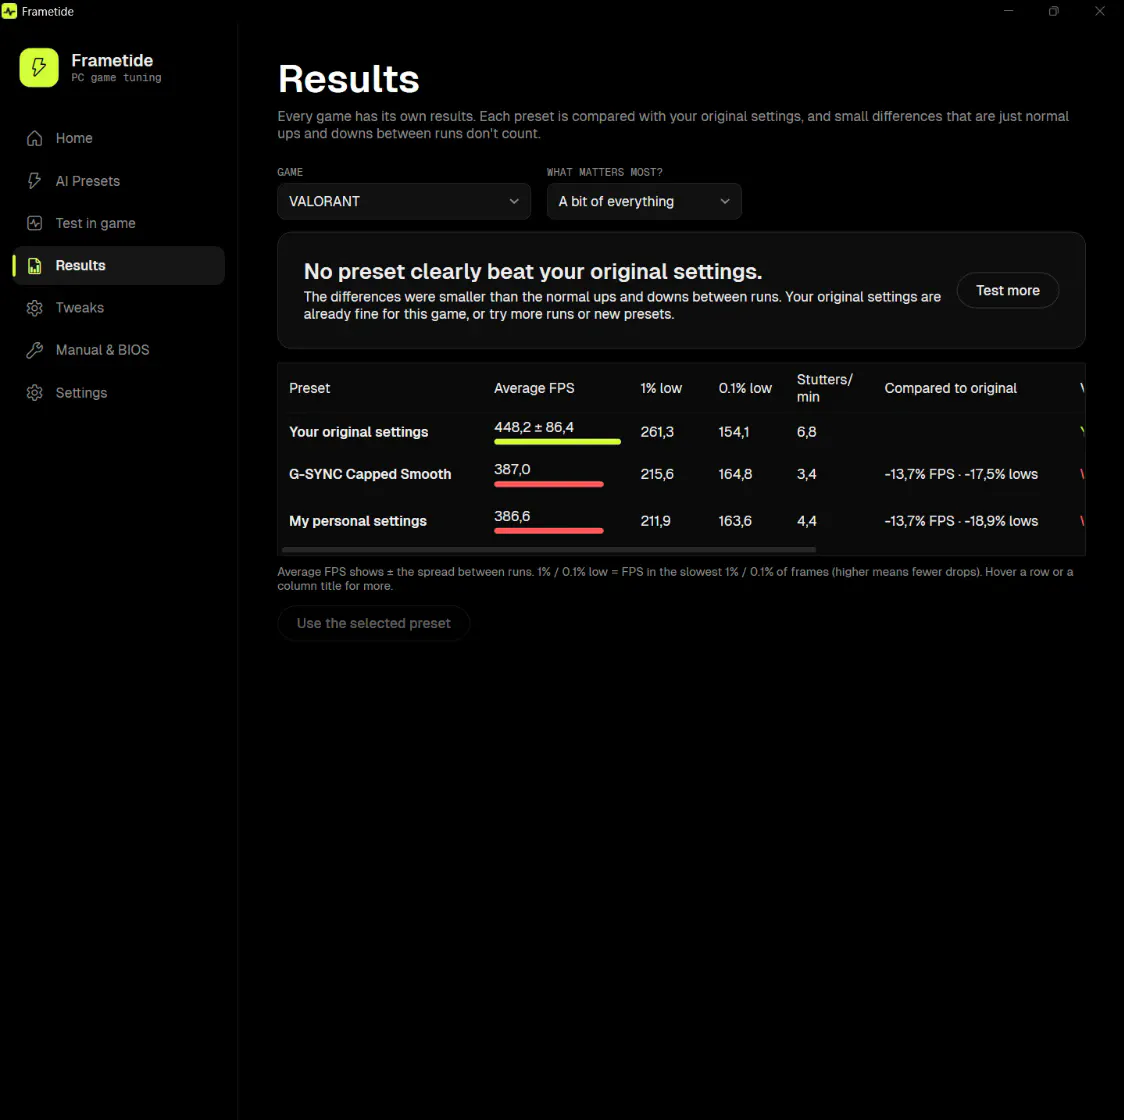Click the 'Compared to original' column header
Screen dimensions: 1124x1120
click(950, 388)
